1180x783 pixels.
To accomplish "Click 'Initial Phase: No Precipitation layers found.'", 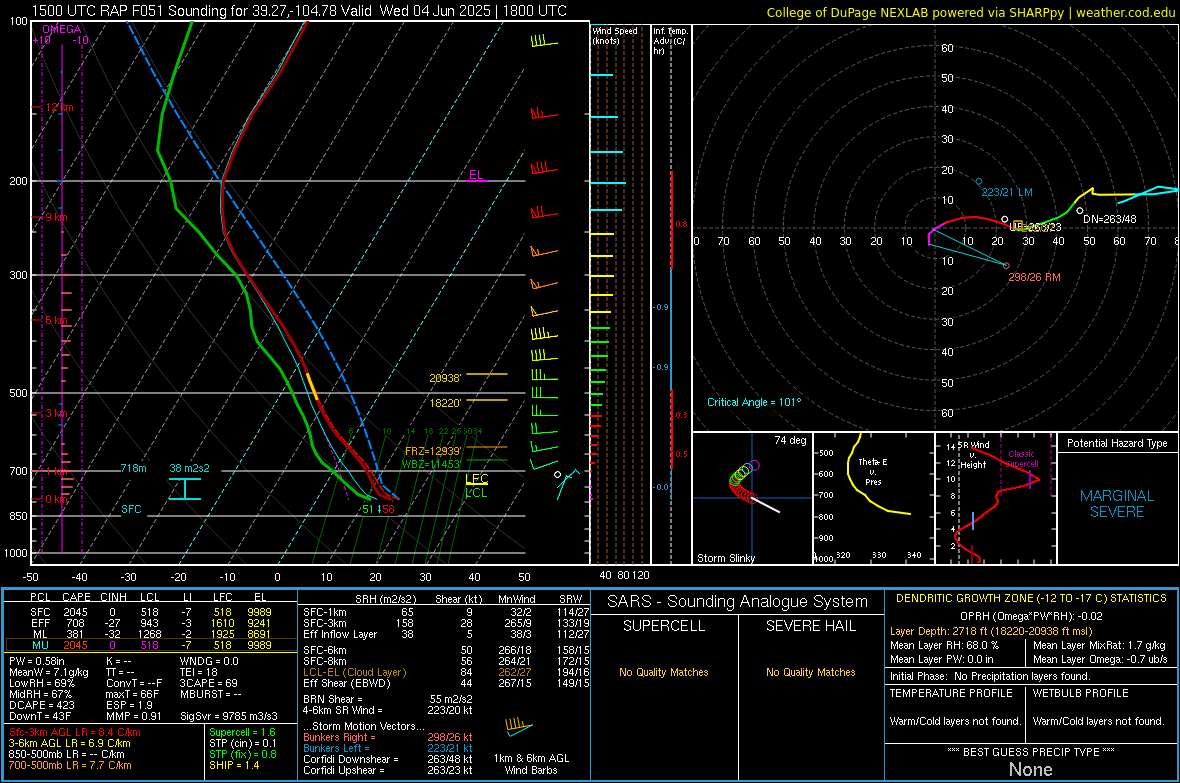I will [990, 676].
